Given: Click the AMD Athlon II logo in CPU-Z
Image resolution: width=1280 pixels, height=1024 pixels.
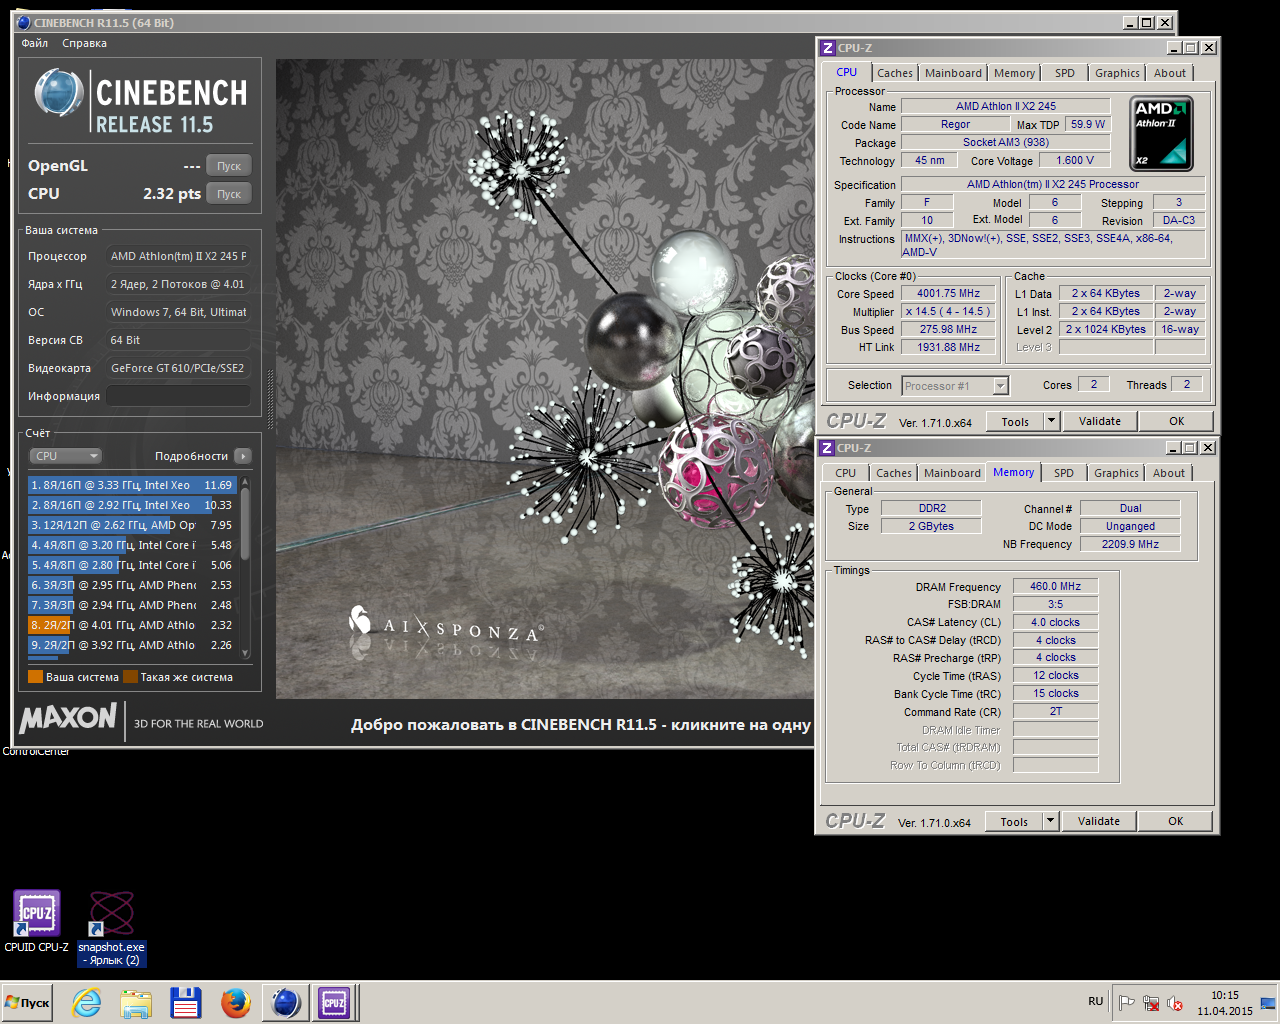Looking at the screenshot, I should coord(1161,133).
